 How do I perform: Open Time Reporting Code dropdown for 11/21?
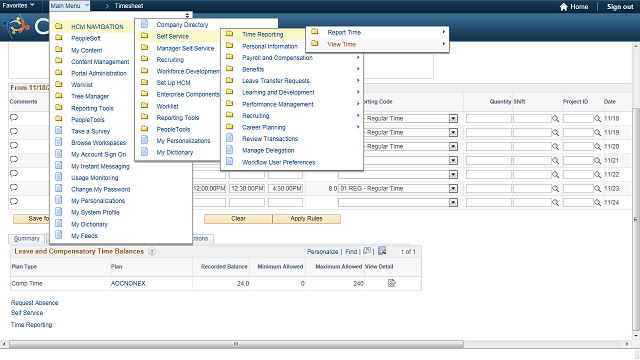pyautogui.click(x=453, y=160)
